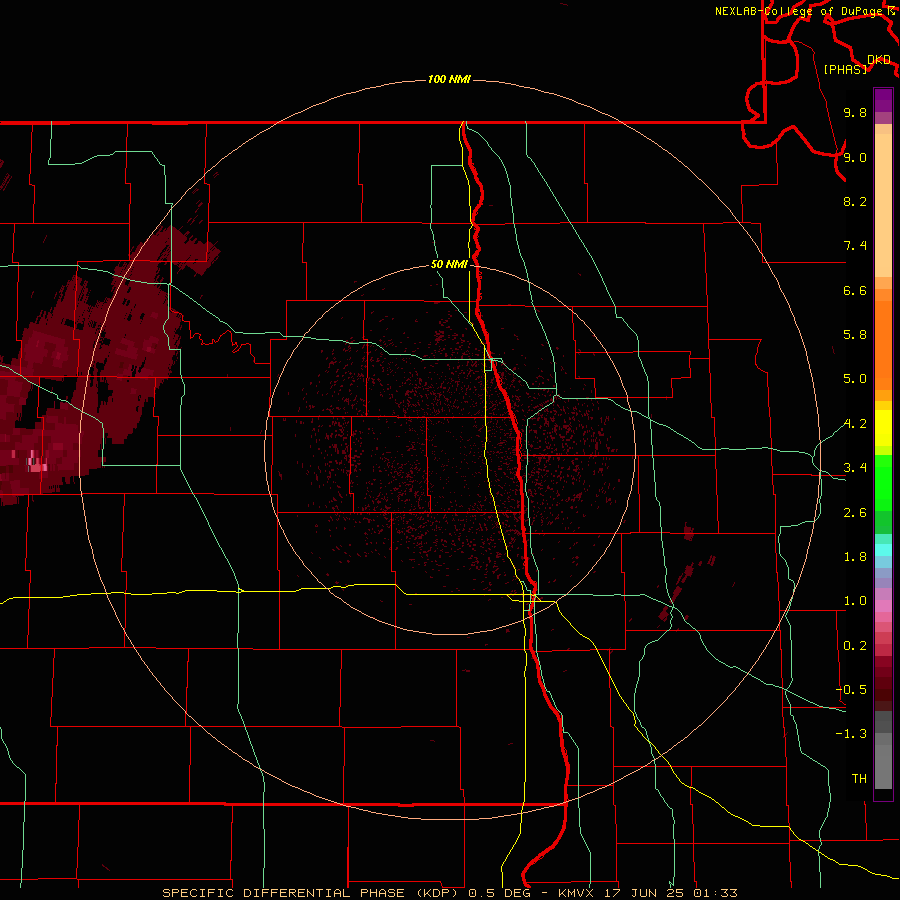Image resolution: width=900 pixels, height=900 pixels.
Task: Select the 1.8 scale value
Action: point(855,557)
